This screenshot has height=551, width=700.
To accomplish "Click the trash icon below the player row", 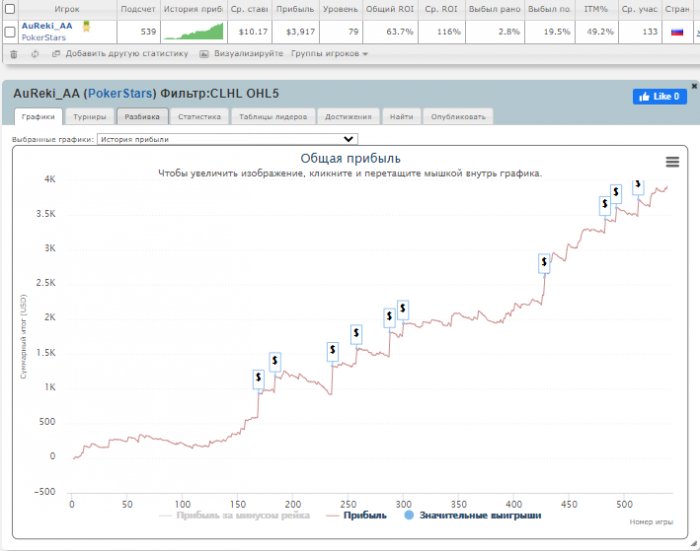I will [13, 54].
